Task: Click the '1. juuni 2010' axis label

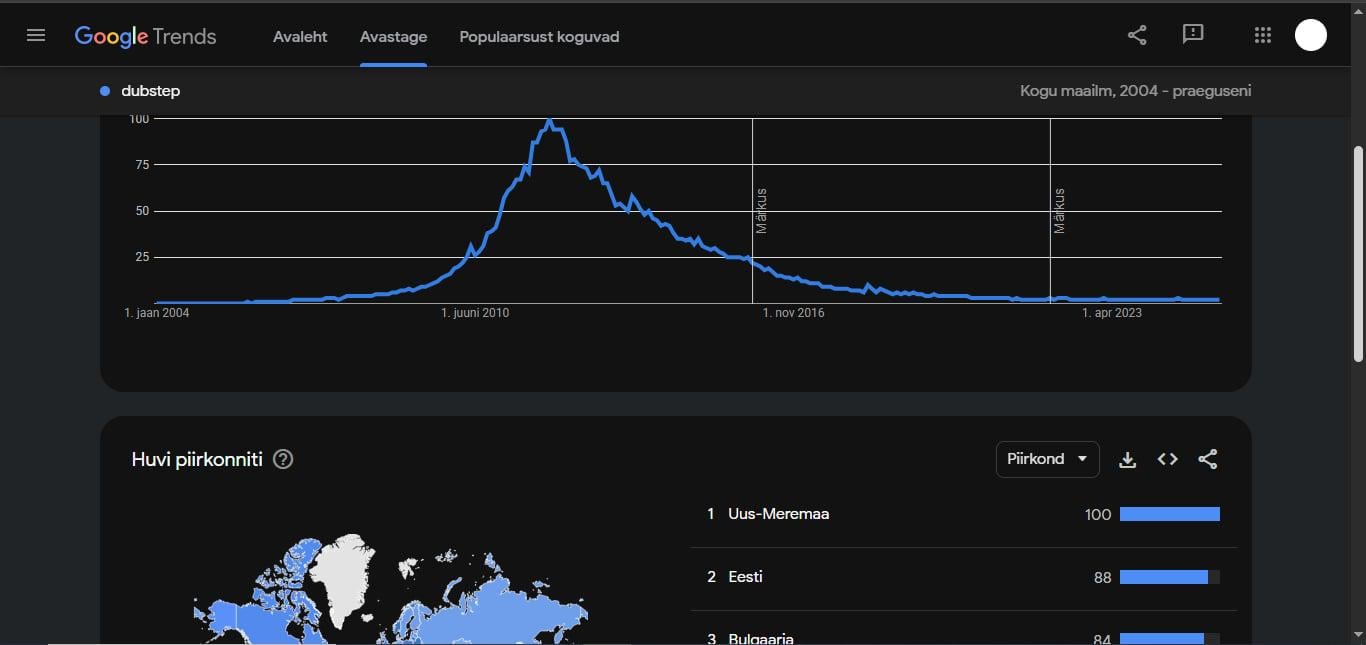Action: [475, 313]
